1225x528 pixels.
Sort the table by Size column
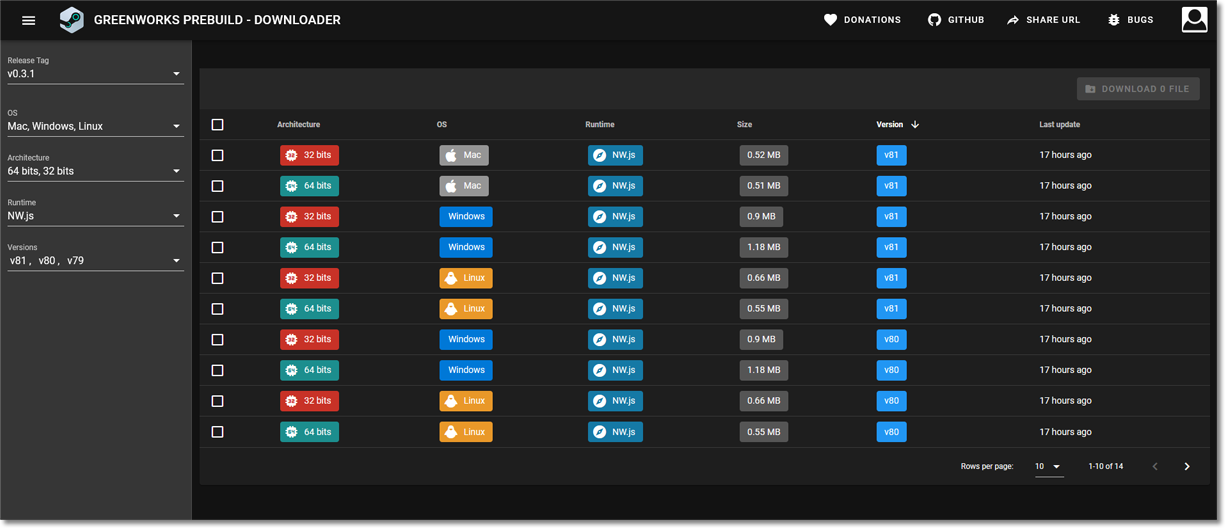coord(744,125)
